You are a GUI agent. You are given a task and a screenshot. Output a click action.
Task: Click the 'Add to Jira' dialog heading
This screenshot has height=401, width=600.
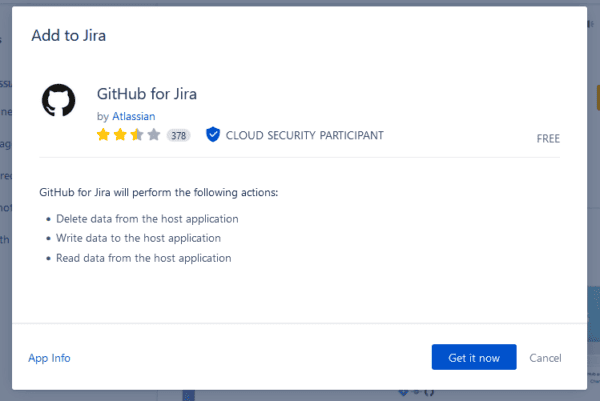68,36
